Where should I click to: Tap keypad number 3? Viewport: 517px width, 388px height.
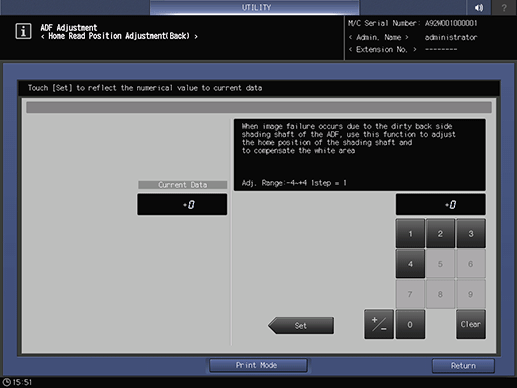pos(471,233)
